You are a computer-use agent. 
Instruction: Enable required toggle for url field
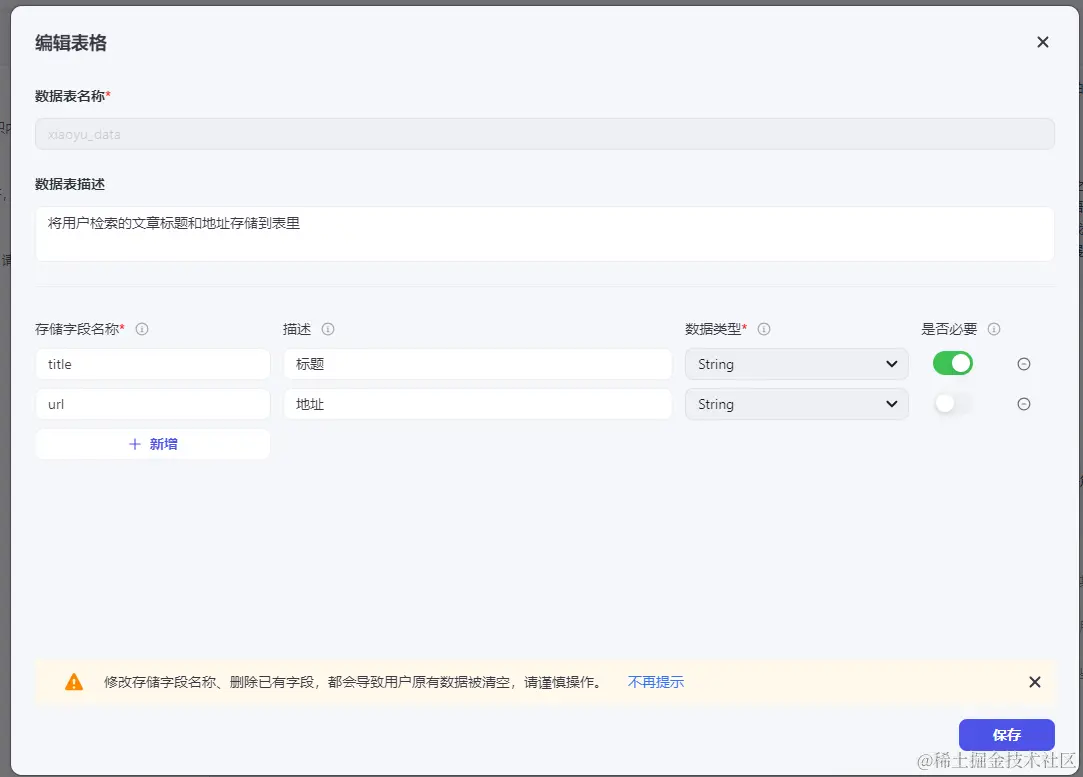tap(952, 403)
